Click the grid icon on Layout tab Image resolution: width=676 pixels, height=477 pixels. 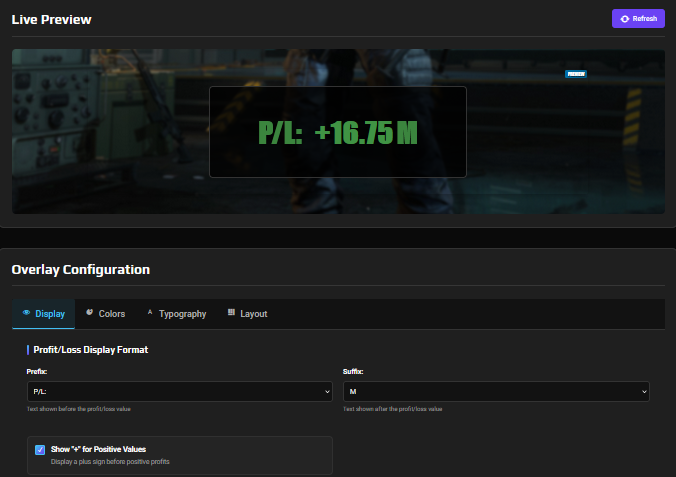[x=231, y=313]
